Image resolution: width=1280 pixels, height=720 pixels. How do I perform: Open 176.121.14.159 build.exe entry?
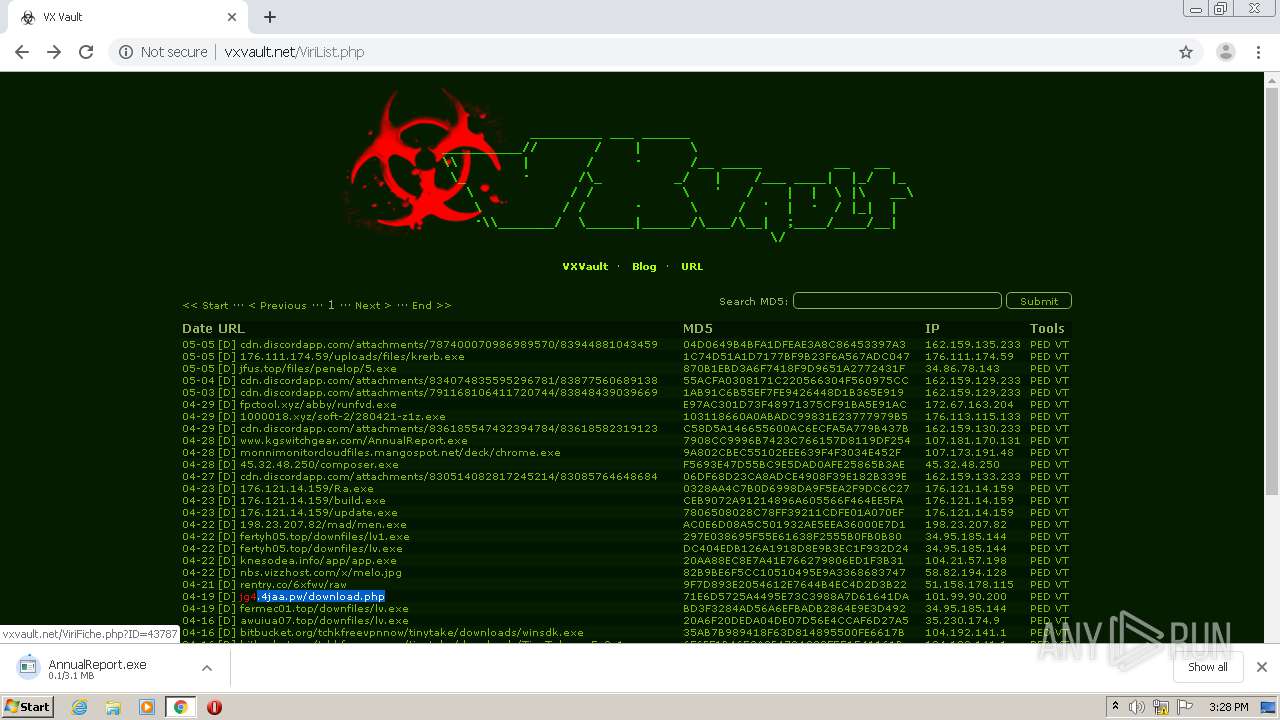point(313,501)
